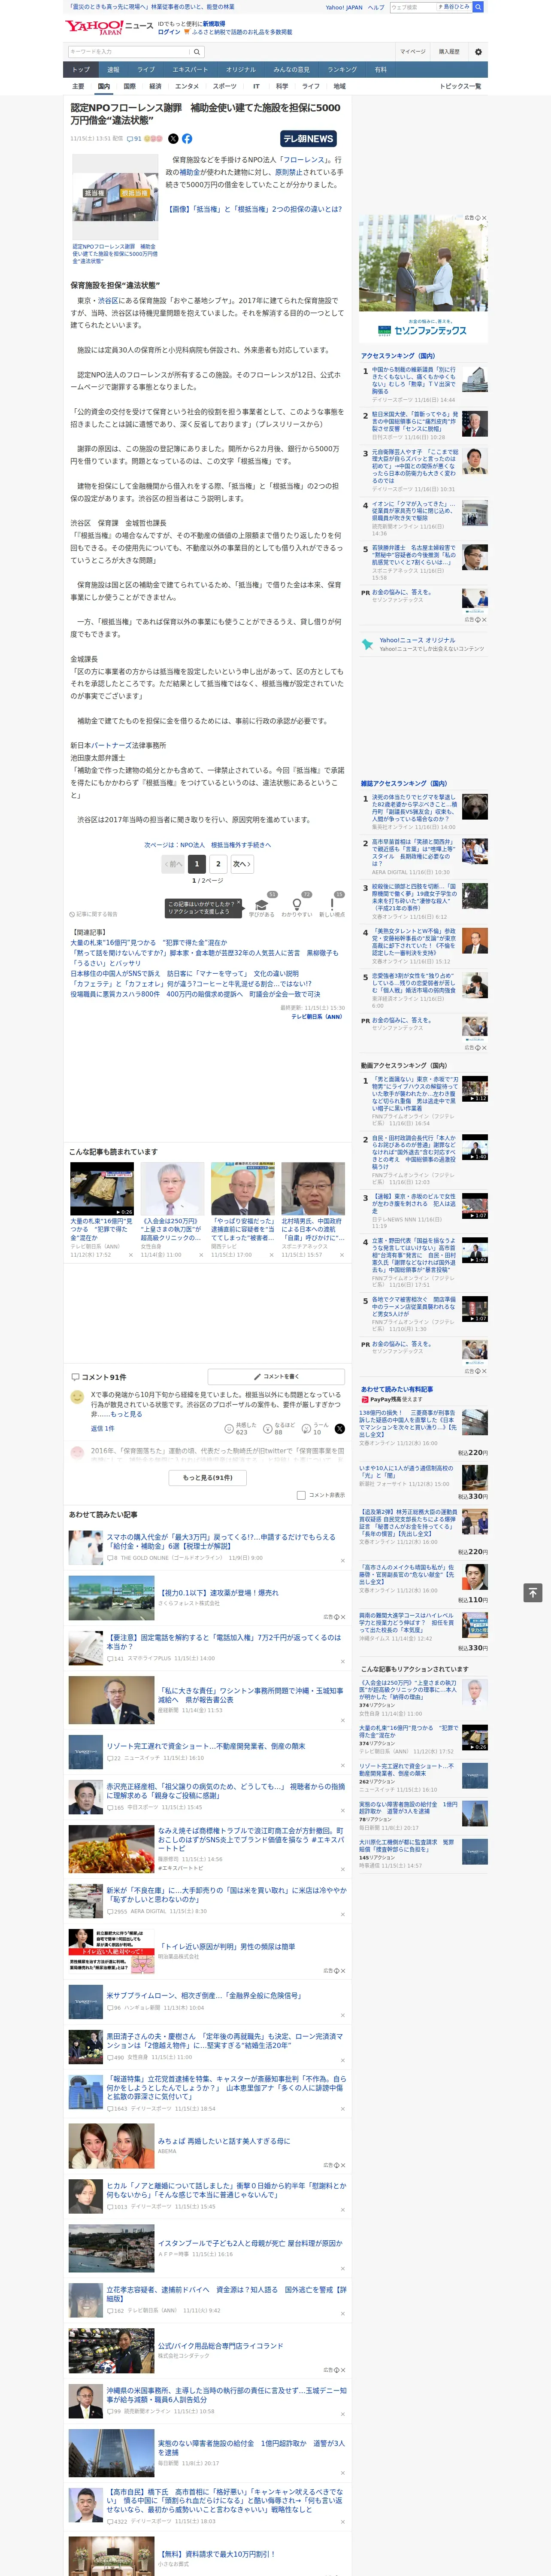Select the 経済 category tab
Image resolution: width=551 pixels, height=2576 pixels.
pos(155,86)
